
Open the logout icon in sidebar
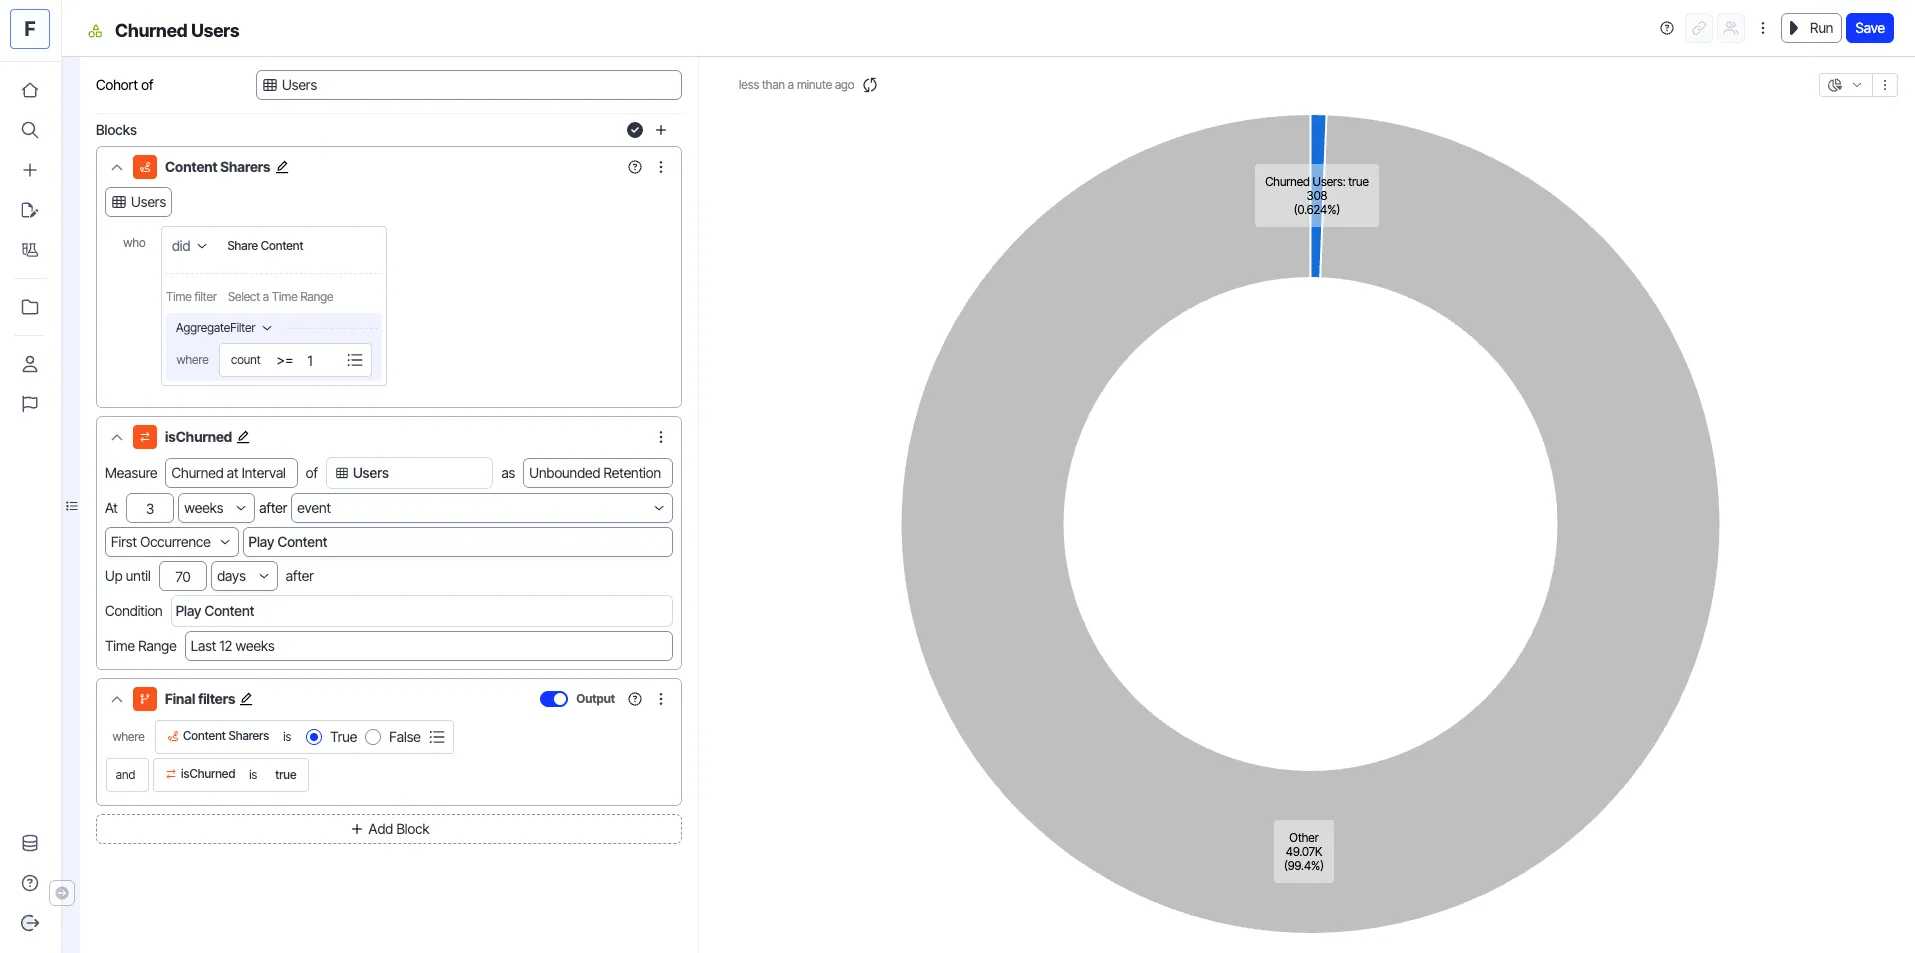(x=30, y=923)
